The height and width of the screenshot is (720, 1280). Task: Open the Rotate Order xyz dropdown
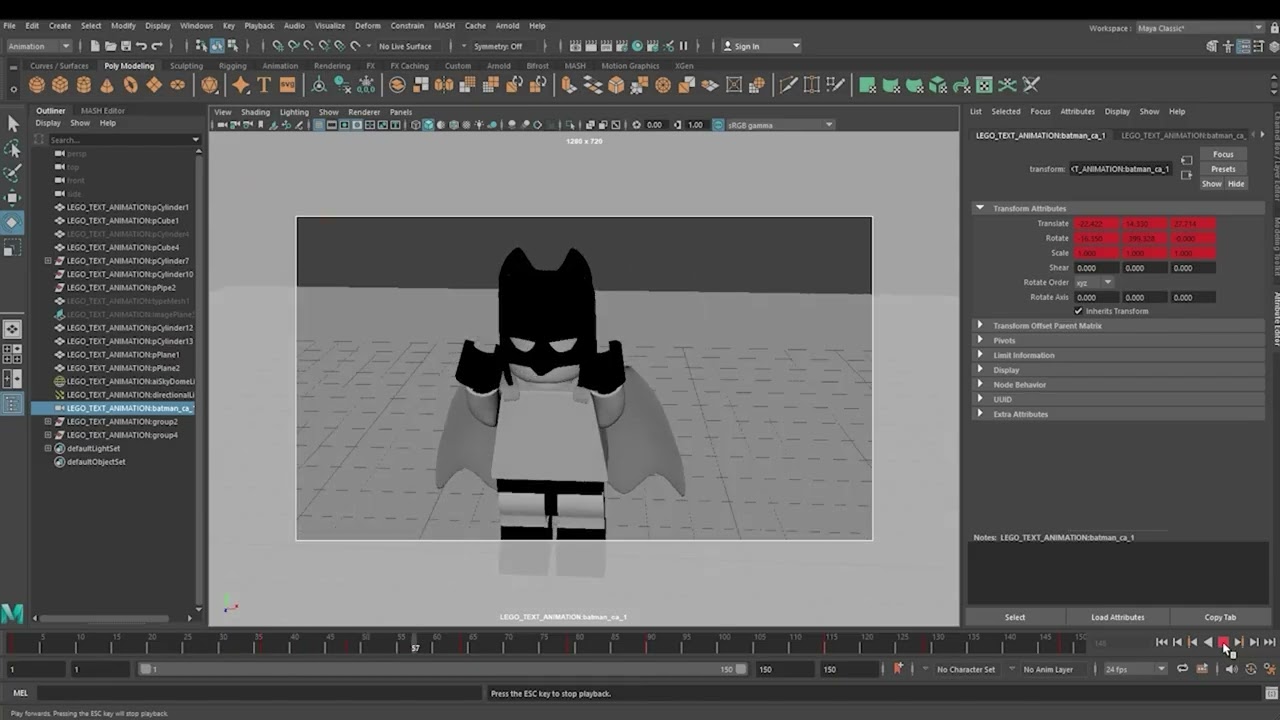(x=1093, y=283)
